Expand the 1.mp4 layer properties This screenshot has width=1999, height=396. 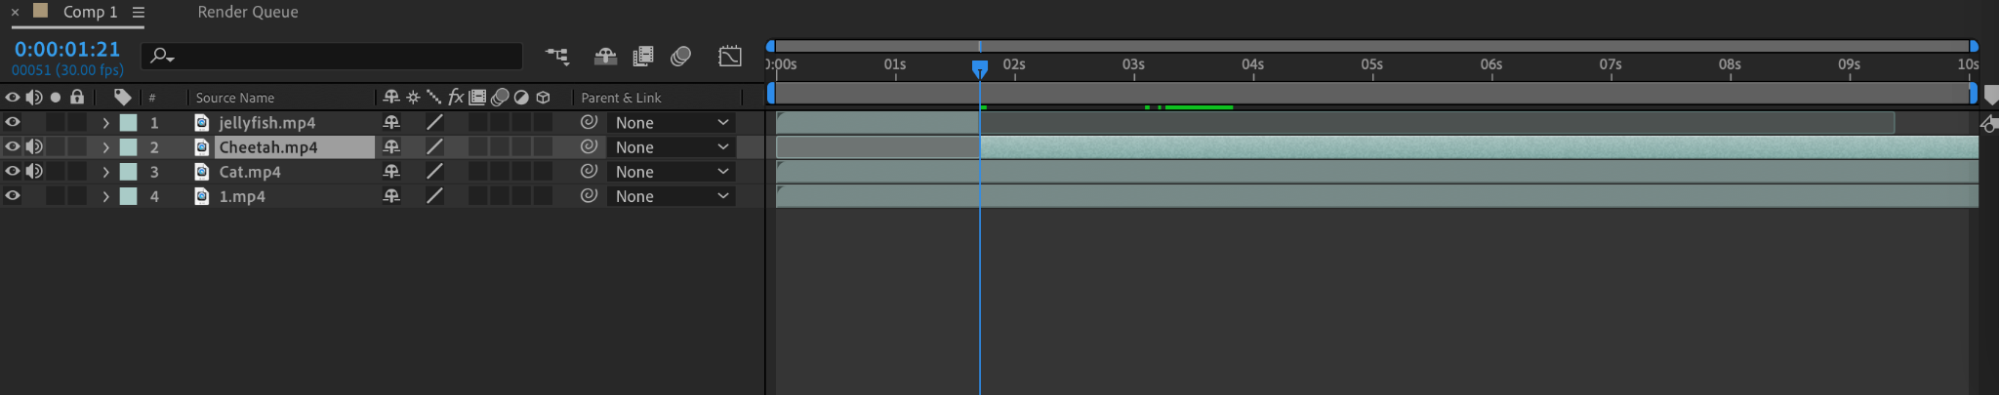coord(105,197)
